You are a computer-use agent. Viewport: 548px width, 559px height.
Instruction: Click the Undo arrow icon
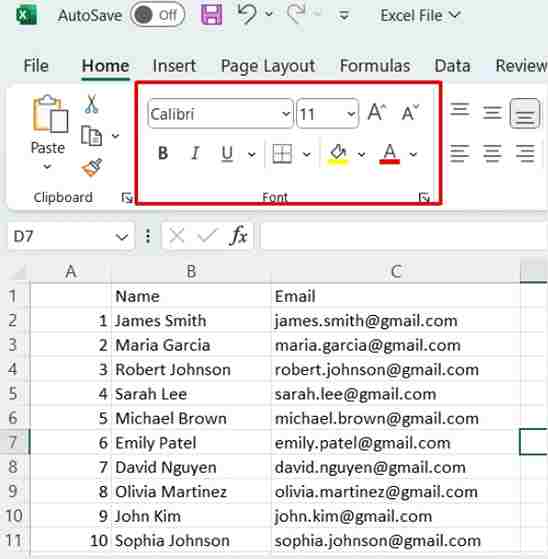pyautogui.click(x=247, y=14)
